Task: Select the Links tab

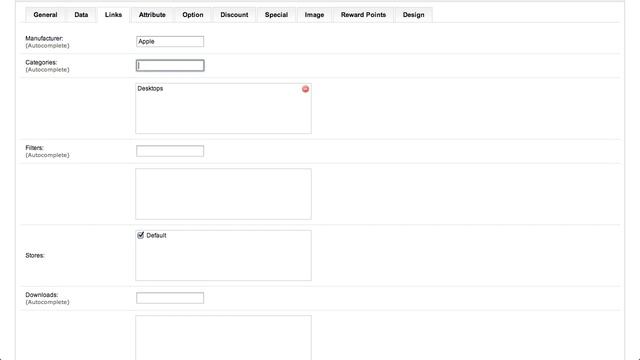Action: click(113, 15)
